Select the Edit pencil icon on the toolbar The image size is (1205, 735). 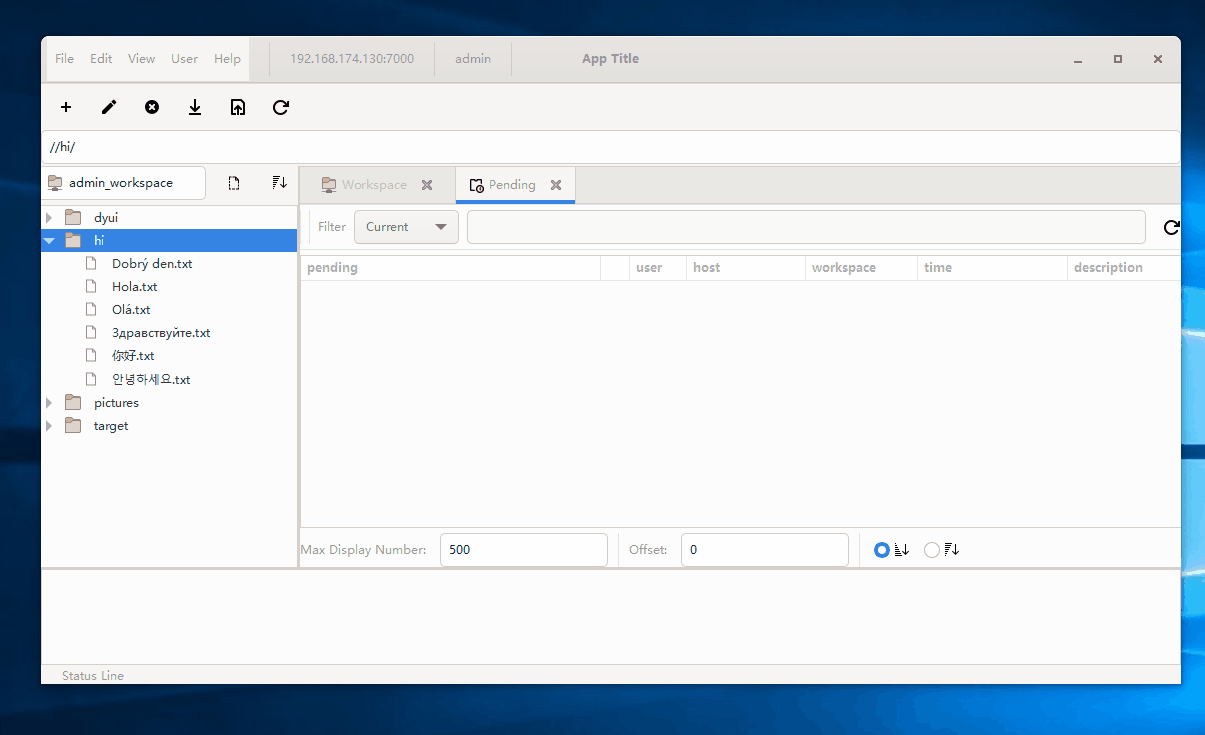click(x=109, y=107)
